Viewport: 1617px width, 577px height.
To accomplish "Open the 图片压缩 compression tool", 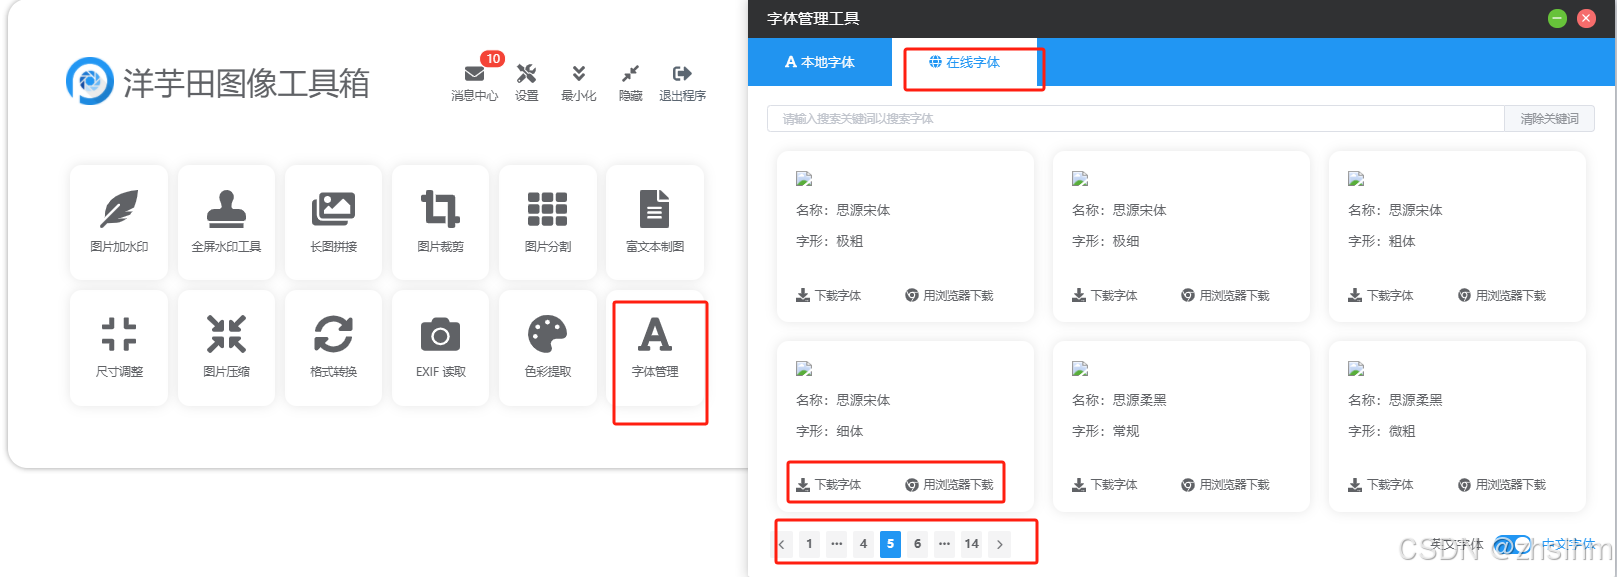I will (x=226, y=347).
